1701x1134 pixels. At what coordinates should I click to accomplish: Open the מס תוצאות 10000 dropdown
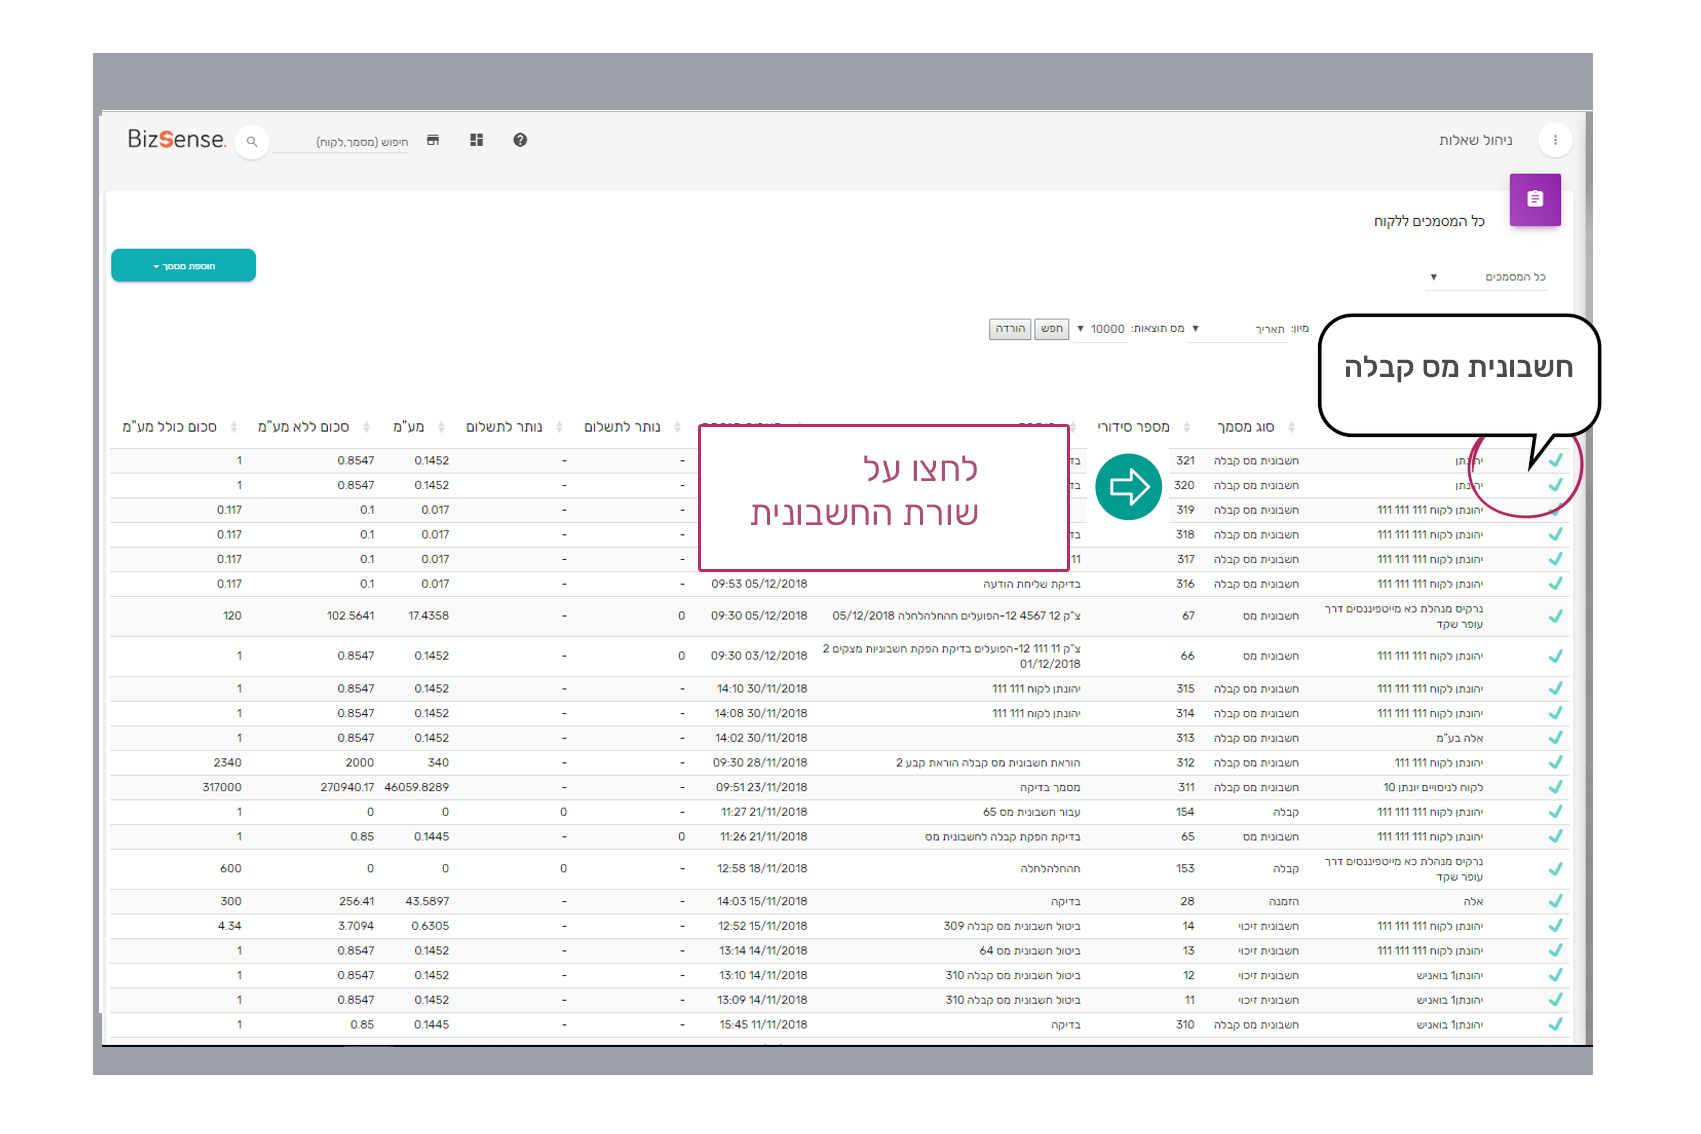(1101, 329)
